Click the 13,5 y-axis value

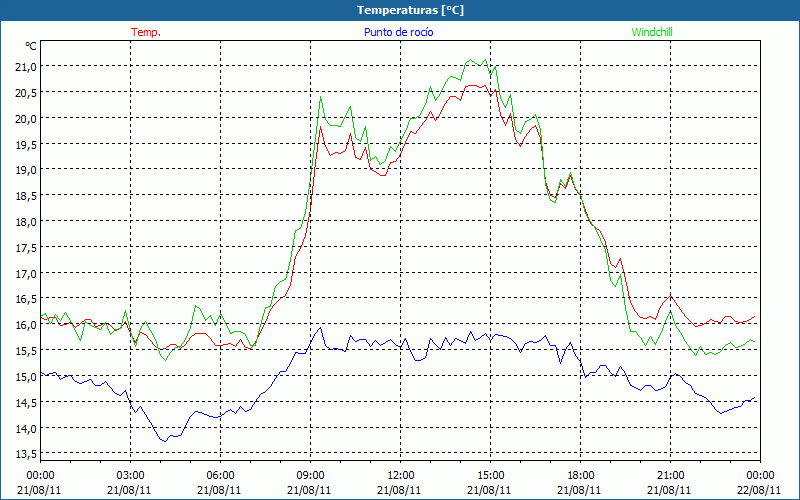26,454
